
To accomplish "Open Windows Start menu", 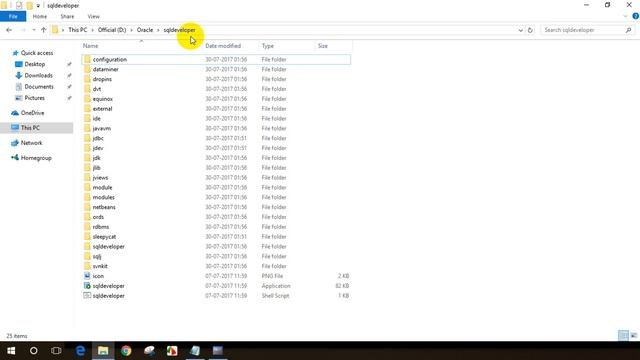I will pyautogui.click(x=11, y=351).
